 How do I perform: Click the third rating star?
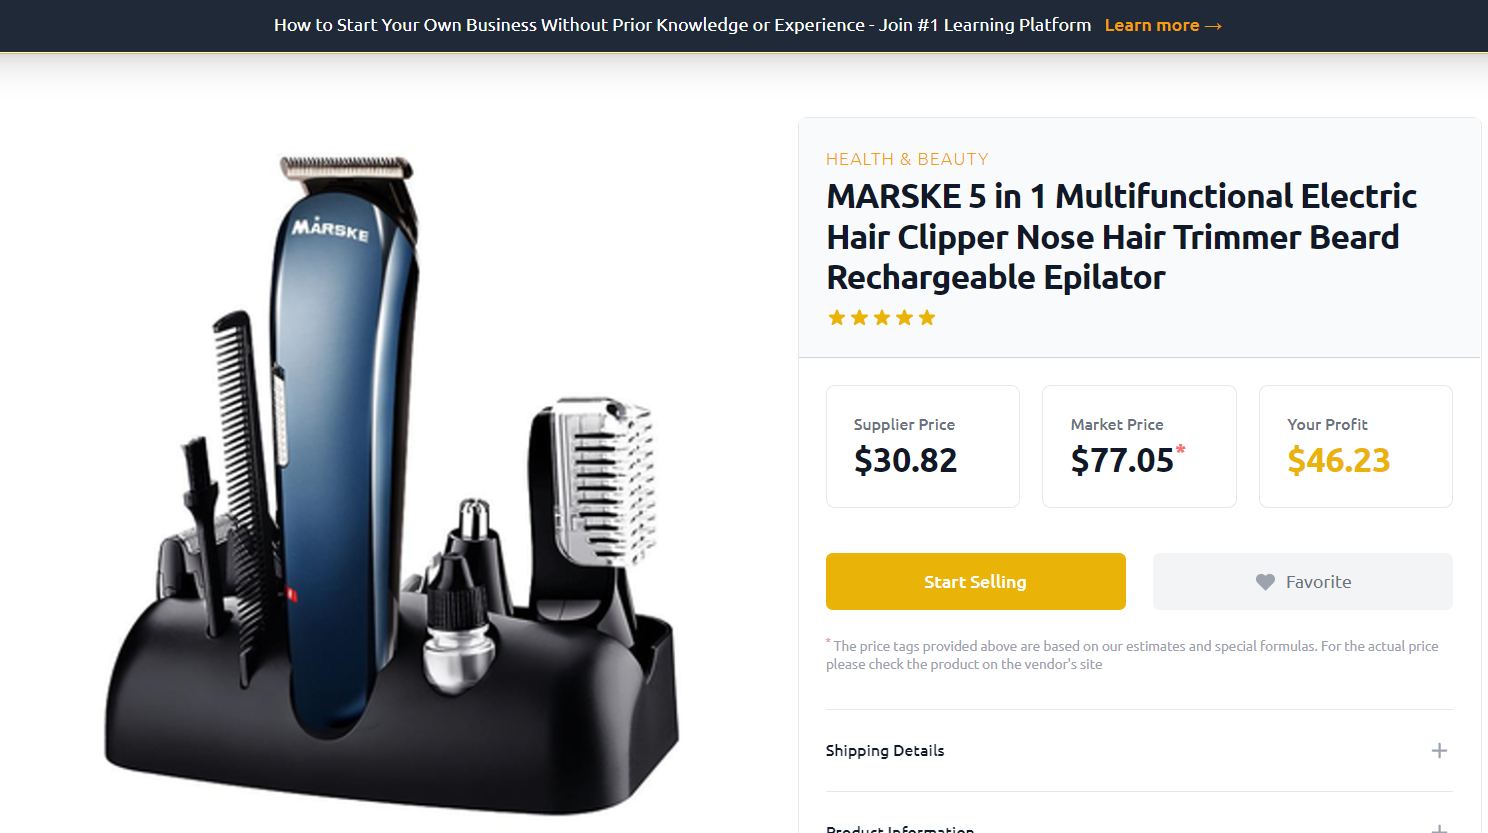coord(882,318)
